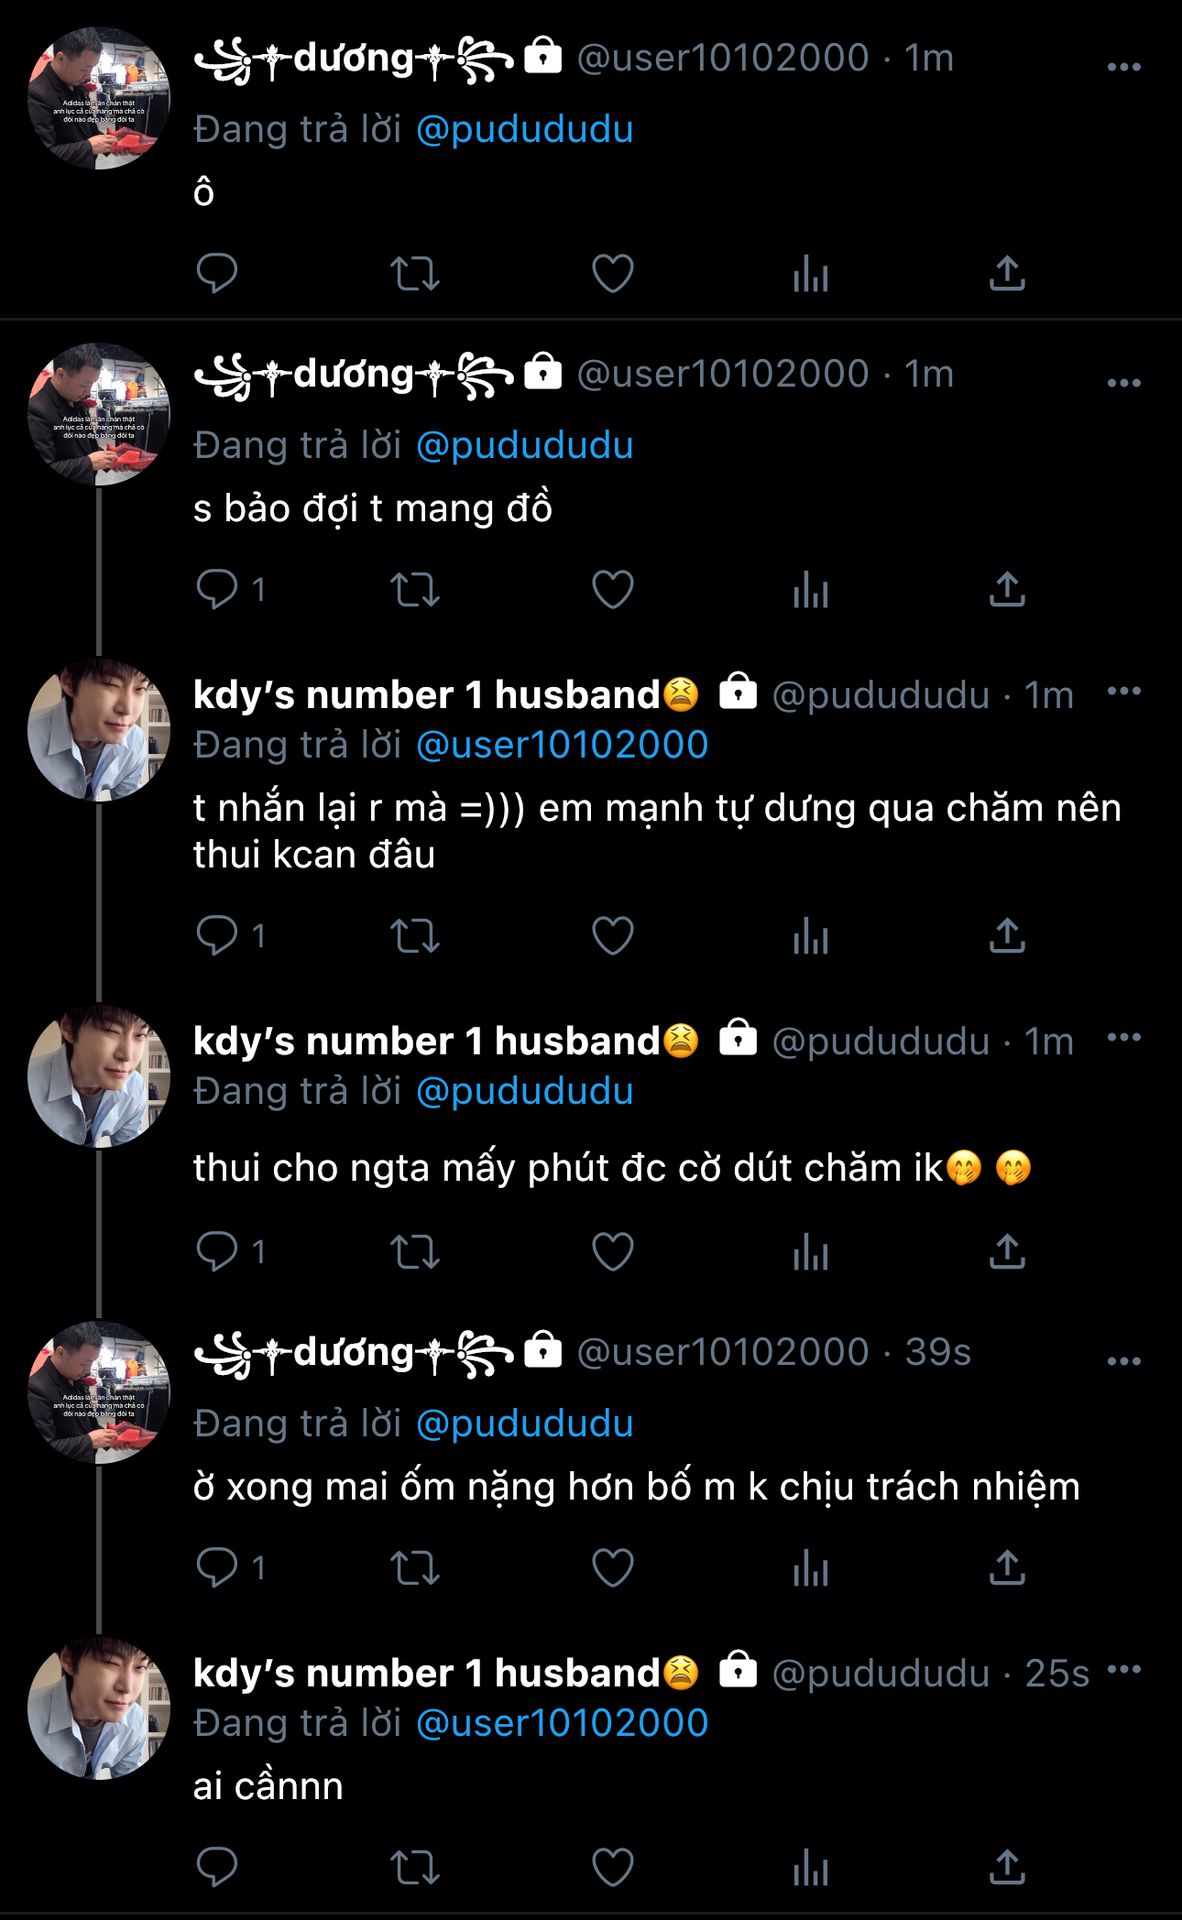
Task: Open kdy's number 1 husband avatar on last tweet
Action: click(98, 1708)
